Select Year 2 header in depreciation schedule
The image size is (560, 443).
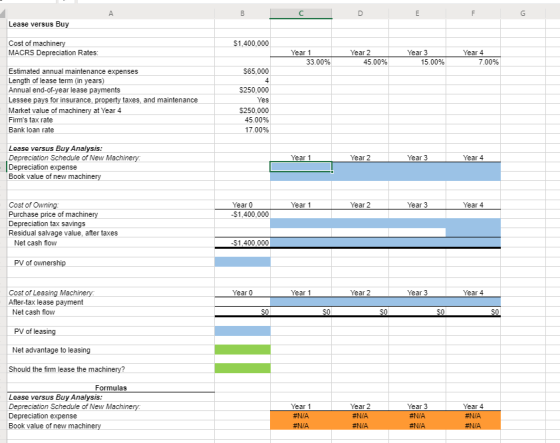[360, 158]
